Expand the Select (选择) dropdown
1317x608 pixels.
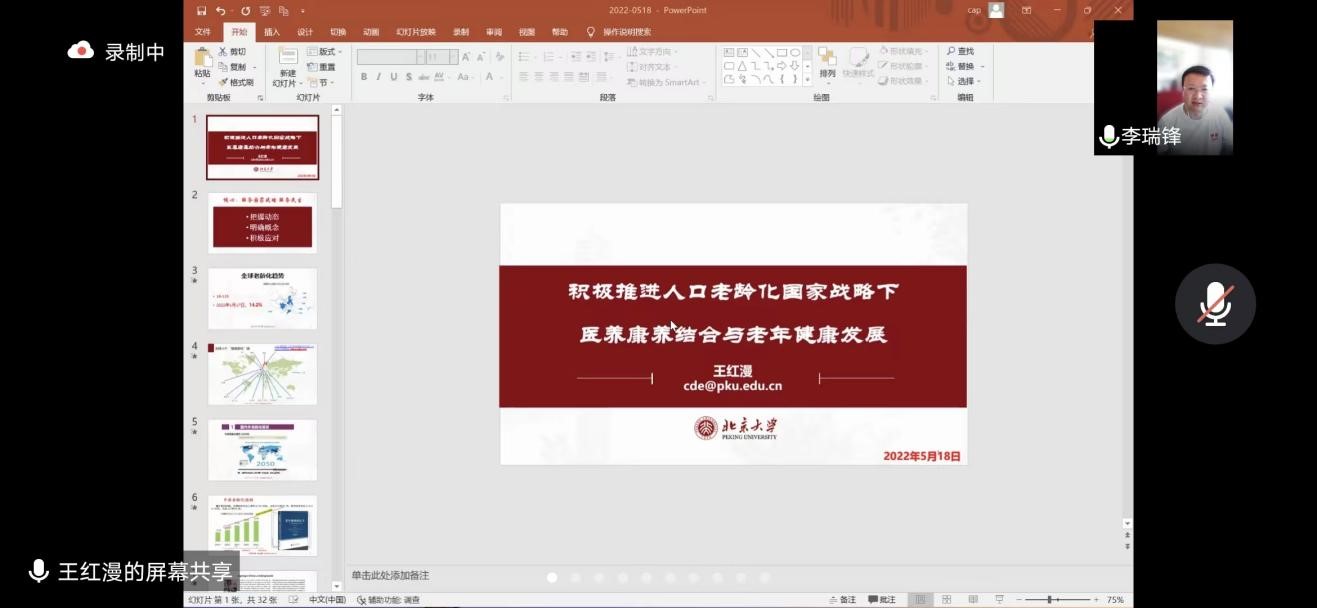point(964,82)
